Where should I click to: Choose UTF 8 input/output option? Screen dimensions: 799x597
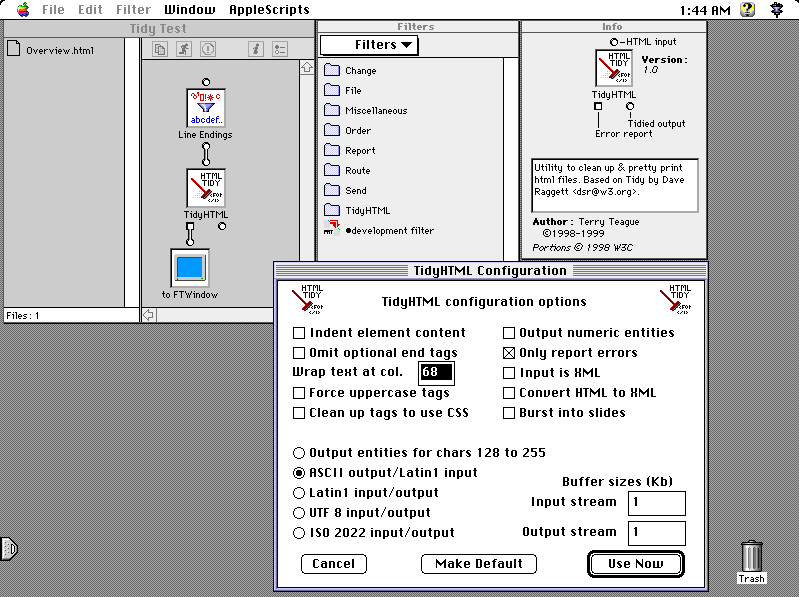coord(299,513)
